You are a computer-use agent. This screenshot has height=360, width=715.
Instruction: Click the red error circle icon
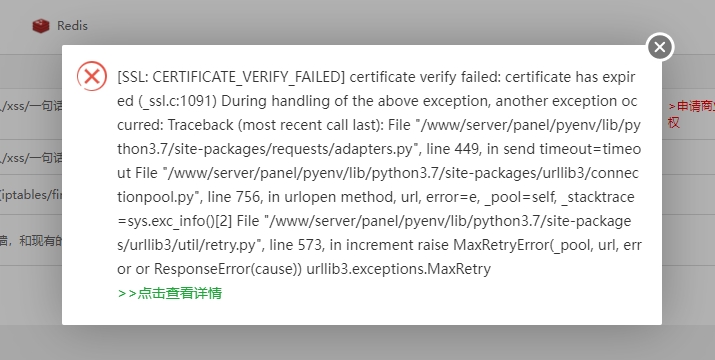[92, 76]
